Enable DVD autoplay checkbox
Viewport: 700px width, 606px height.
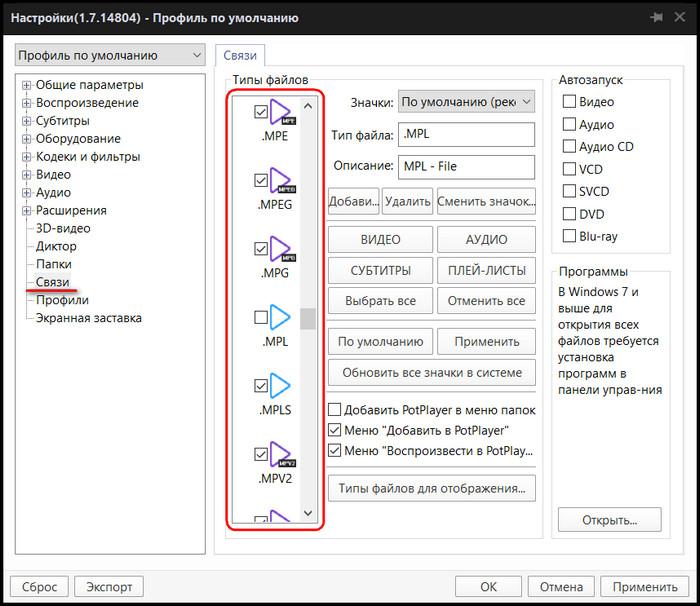click(x=569, y=214)
